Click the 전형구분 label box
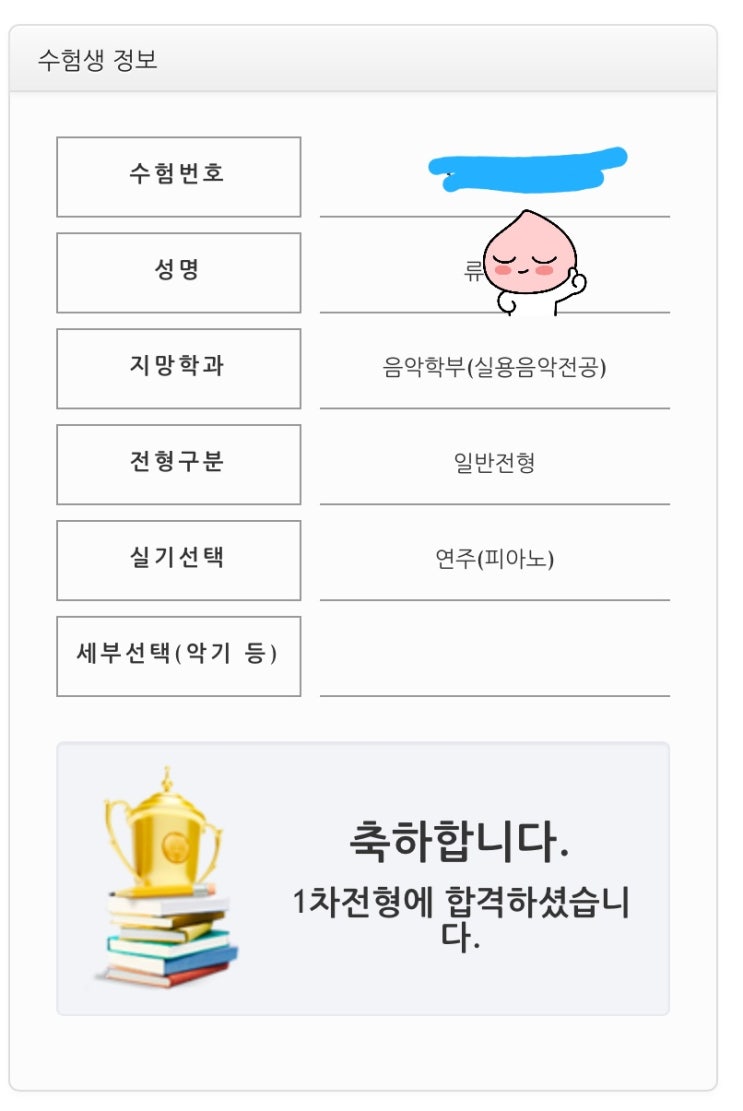This screenshot has width=743, height=1111. pos(178,464)
